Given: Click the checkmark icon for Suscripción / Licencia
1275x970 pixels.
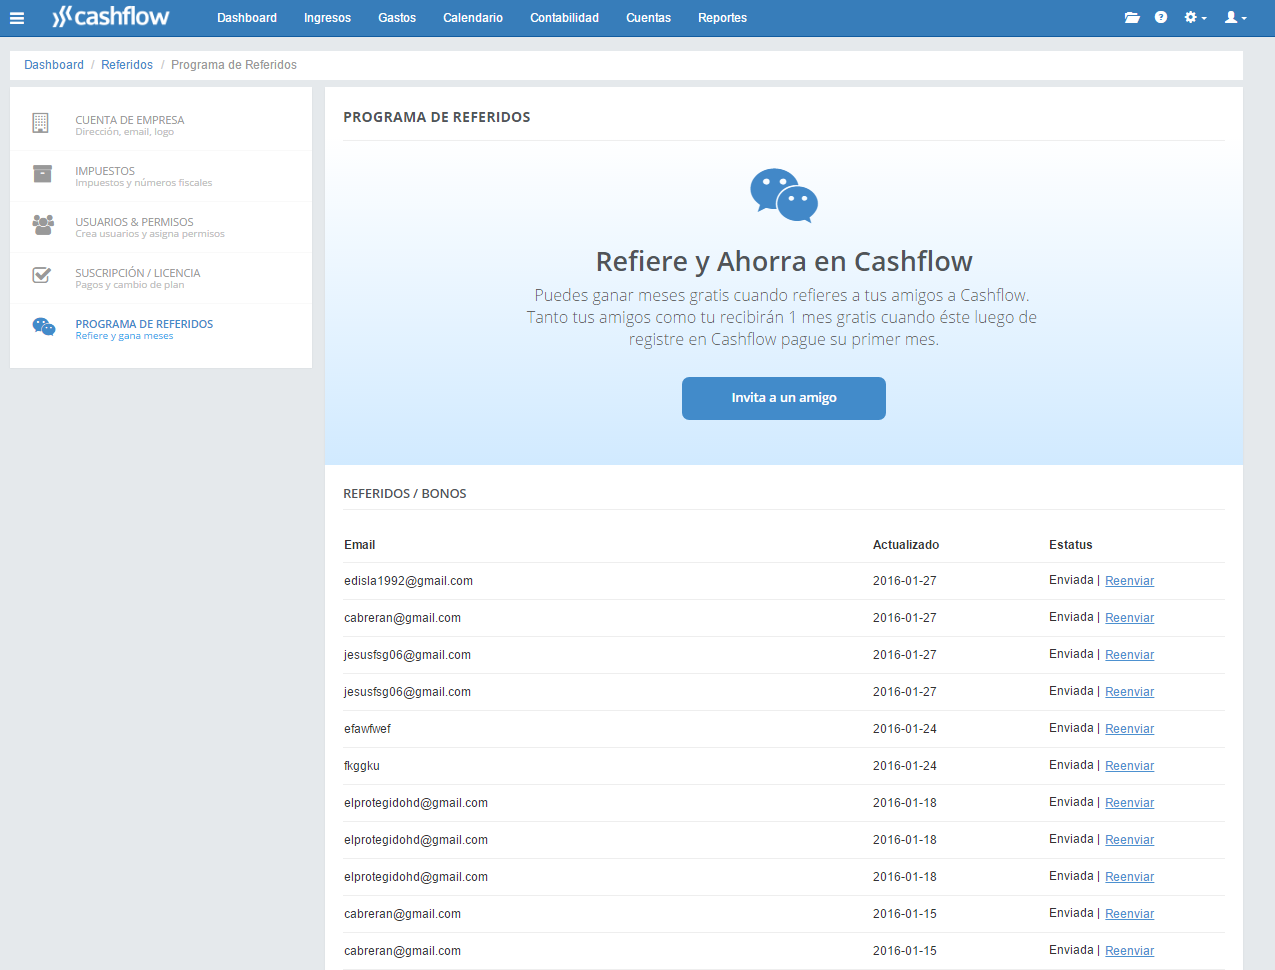Looking at the screenshot, I should (42, 275).
